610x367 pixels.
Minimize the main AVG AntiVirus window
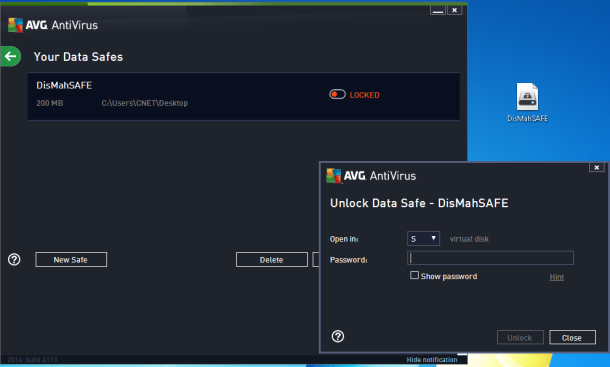pyautogui.click(x=438, y=10)
